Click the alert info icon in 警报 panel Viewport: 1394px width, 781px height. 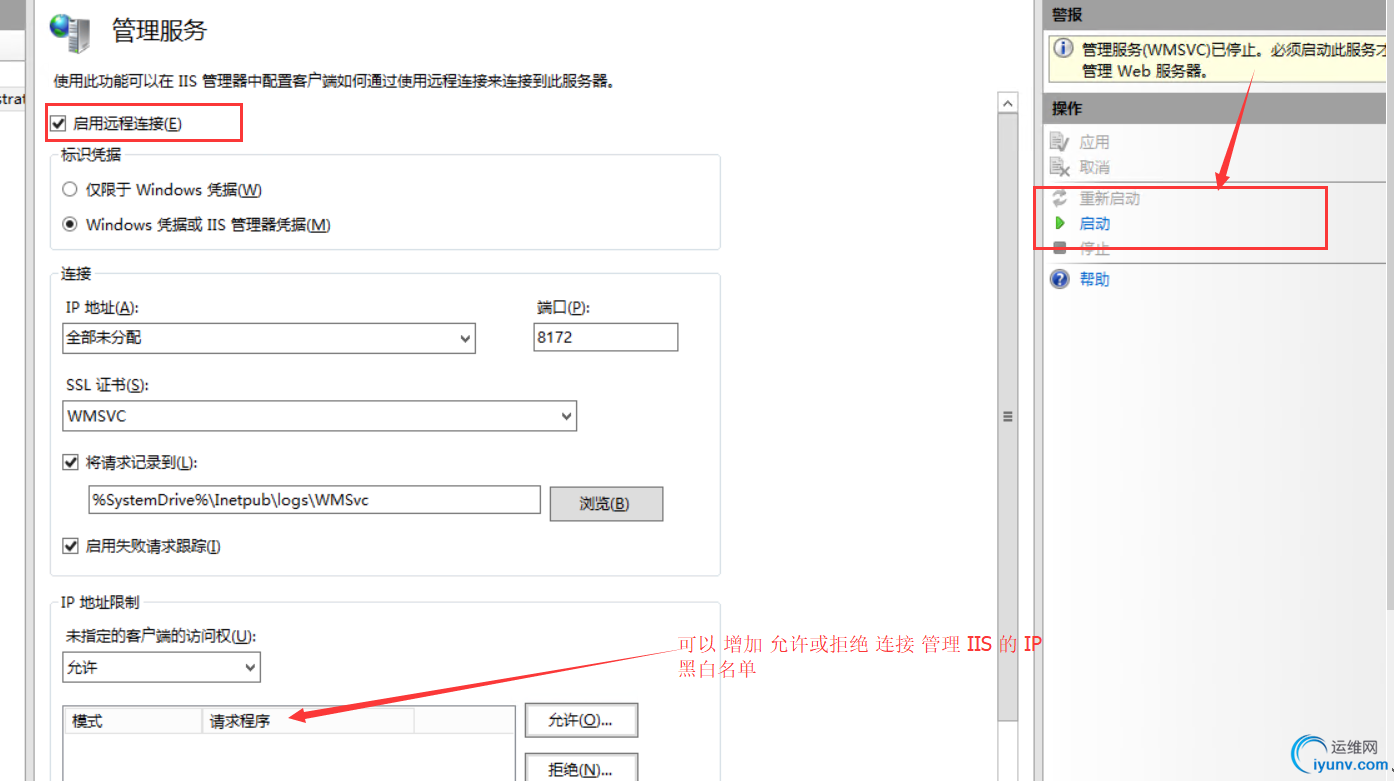(1064, 48)
